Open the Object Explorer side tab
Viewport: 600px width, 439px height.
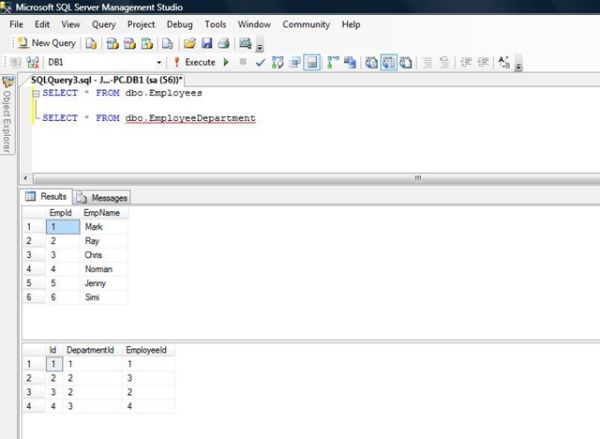7,115
